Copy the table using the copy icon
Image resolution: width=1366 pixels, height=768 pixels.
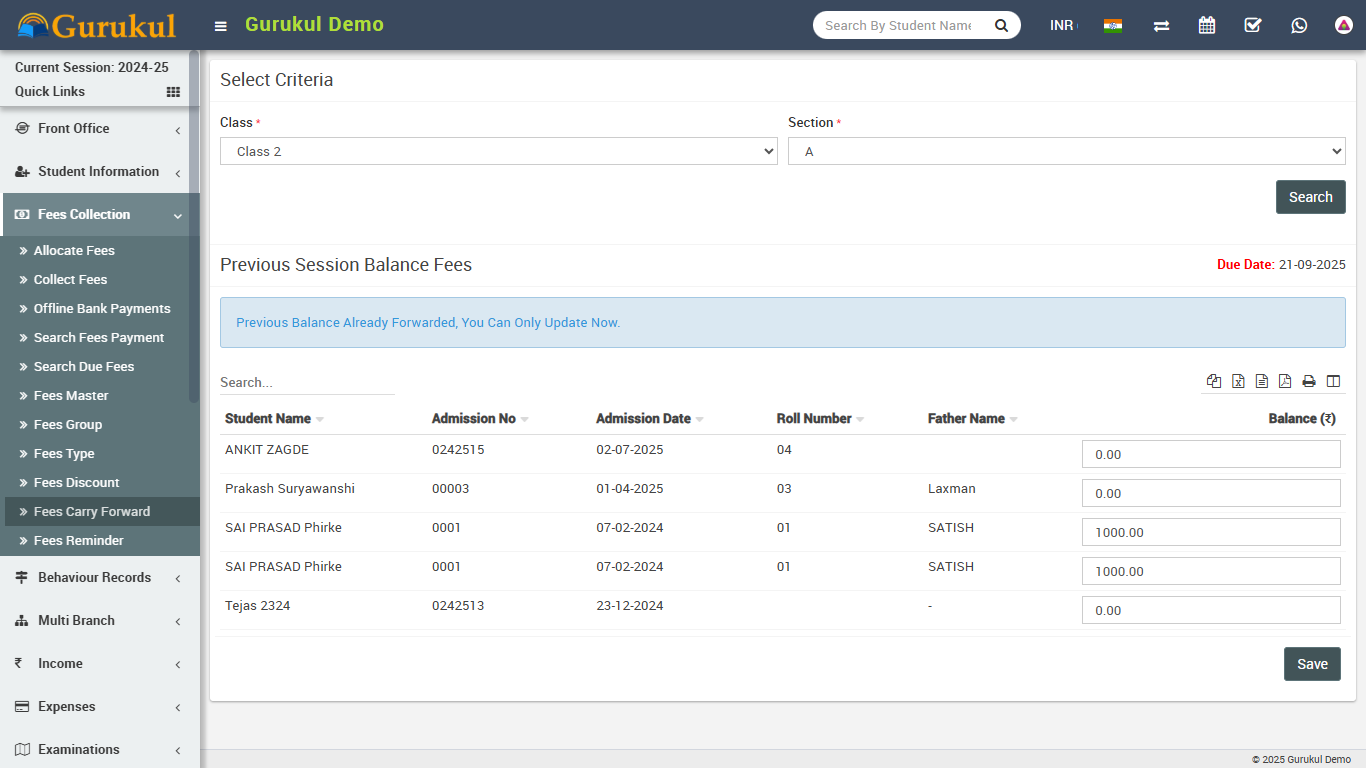coord(1214,381)
